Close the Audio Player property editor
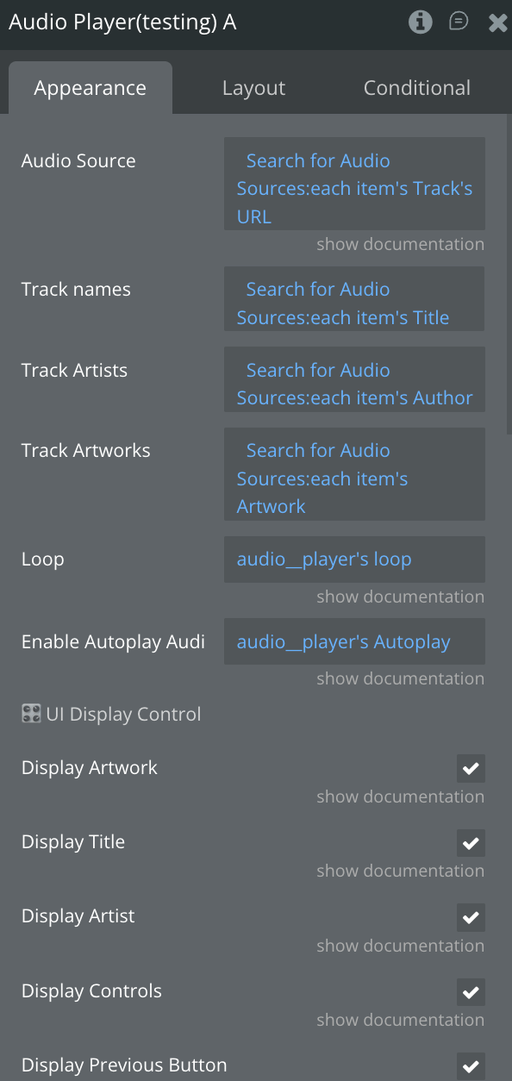 498,23
